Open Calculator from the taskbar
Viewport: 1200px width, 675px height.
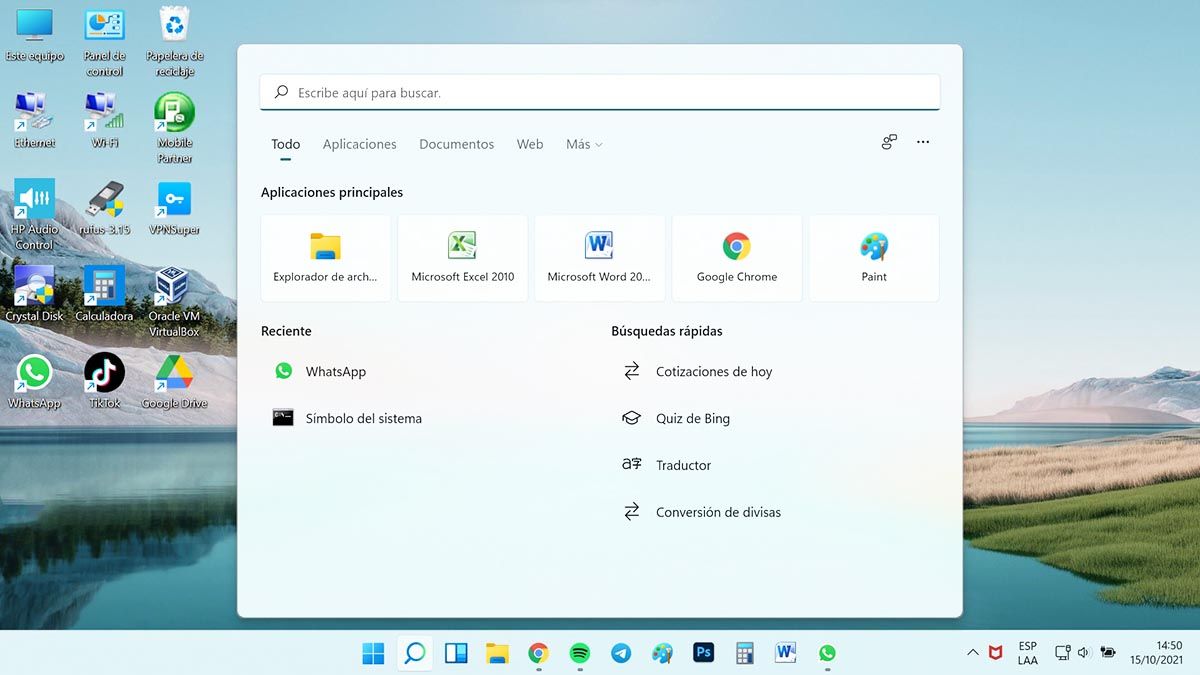(x=744, y=653)
